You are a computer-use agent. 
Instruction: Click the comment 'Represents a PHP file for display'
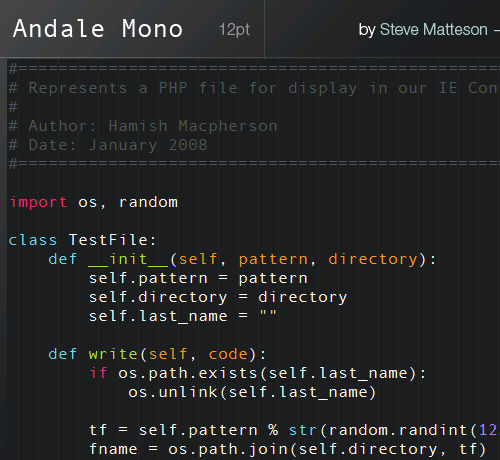tap(193, 88)
